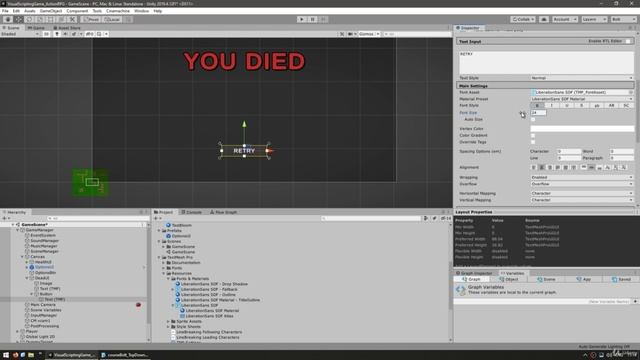The width and height of the screenshot is (640, 360).
Task: Select the Rotate tool in toolbar
Action: 29,19
